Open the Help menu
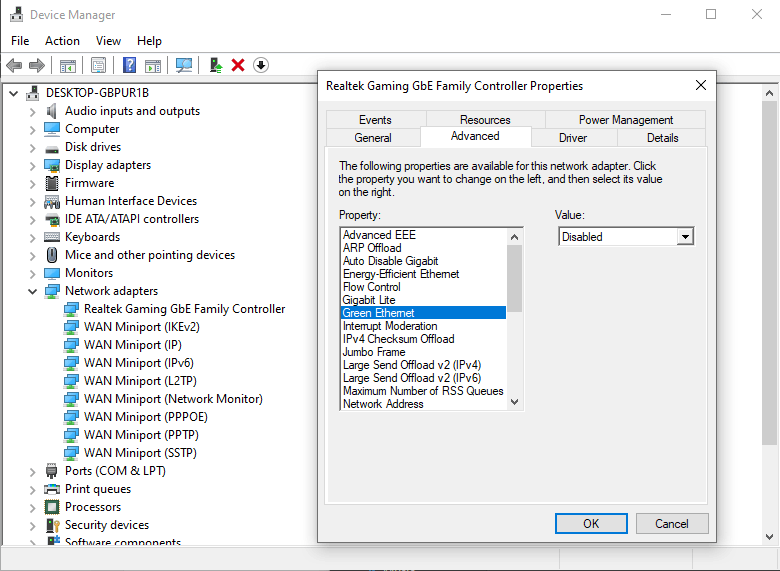780x571 pixels. (x=149, y=41)
